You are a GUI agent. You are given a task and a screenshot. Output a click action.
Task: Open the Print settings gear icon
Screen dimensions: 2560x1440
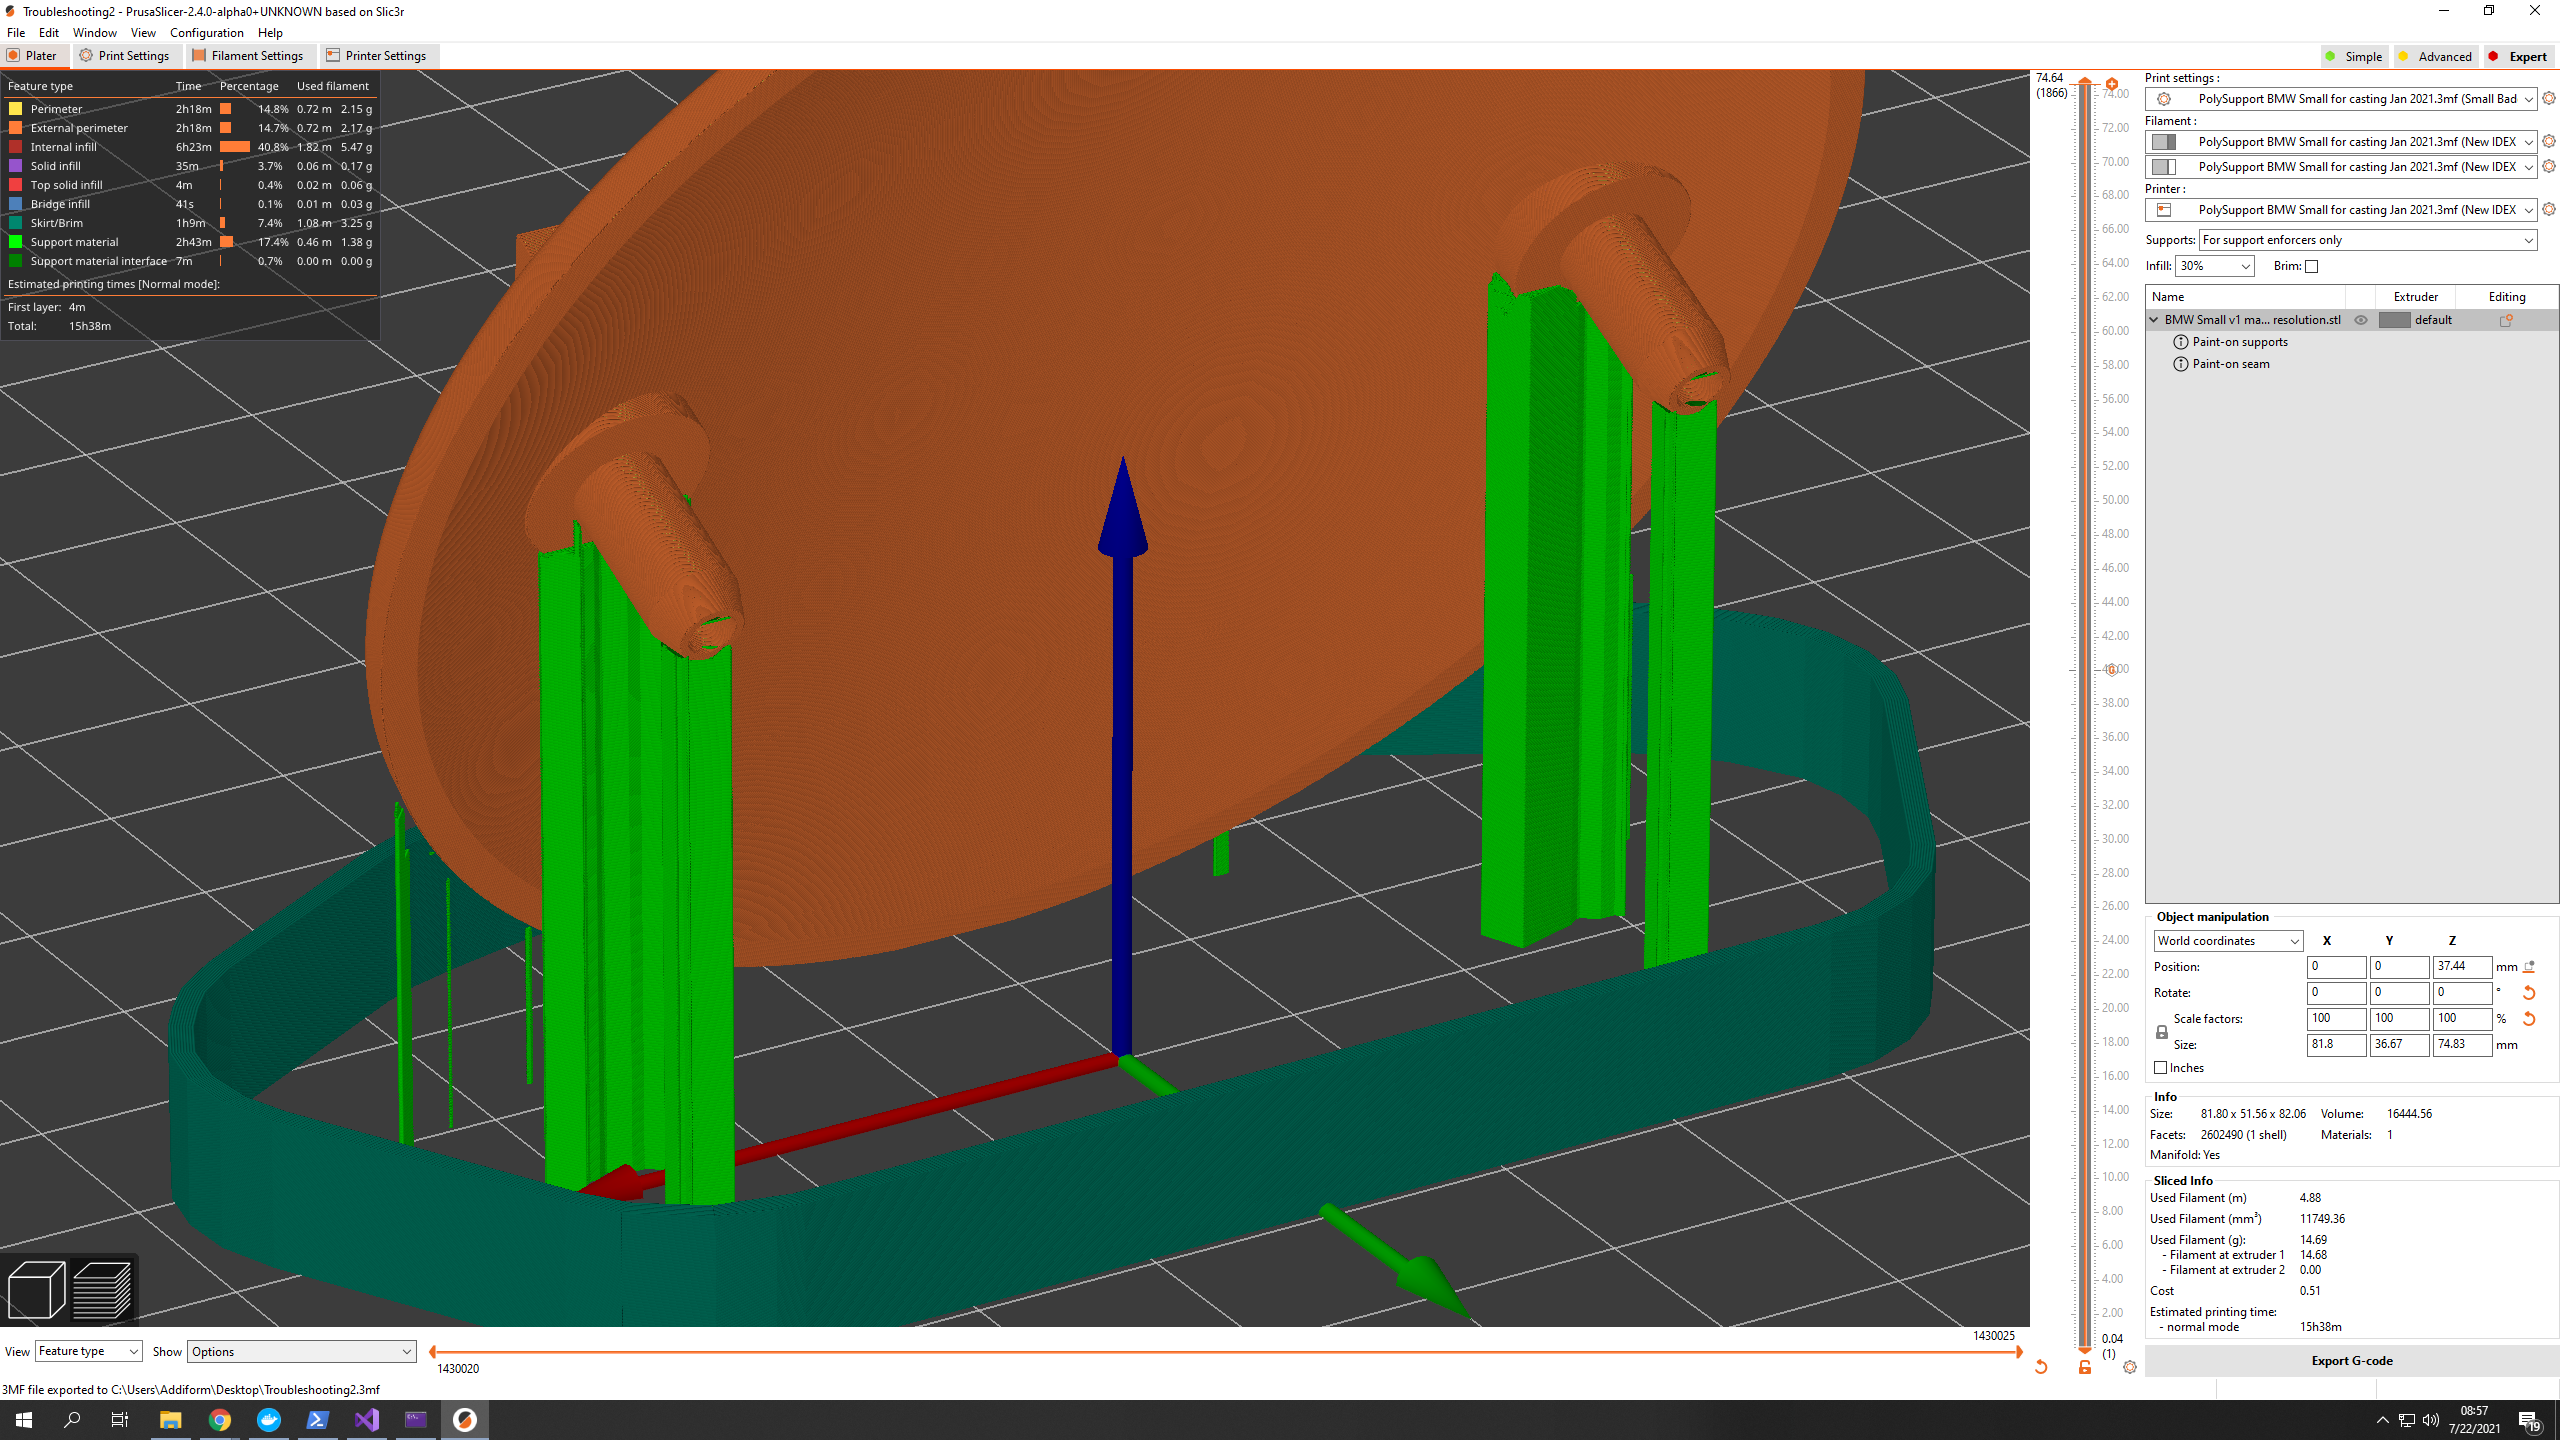2548,99
